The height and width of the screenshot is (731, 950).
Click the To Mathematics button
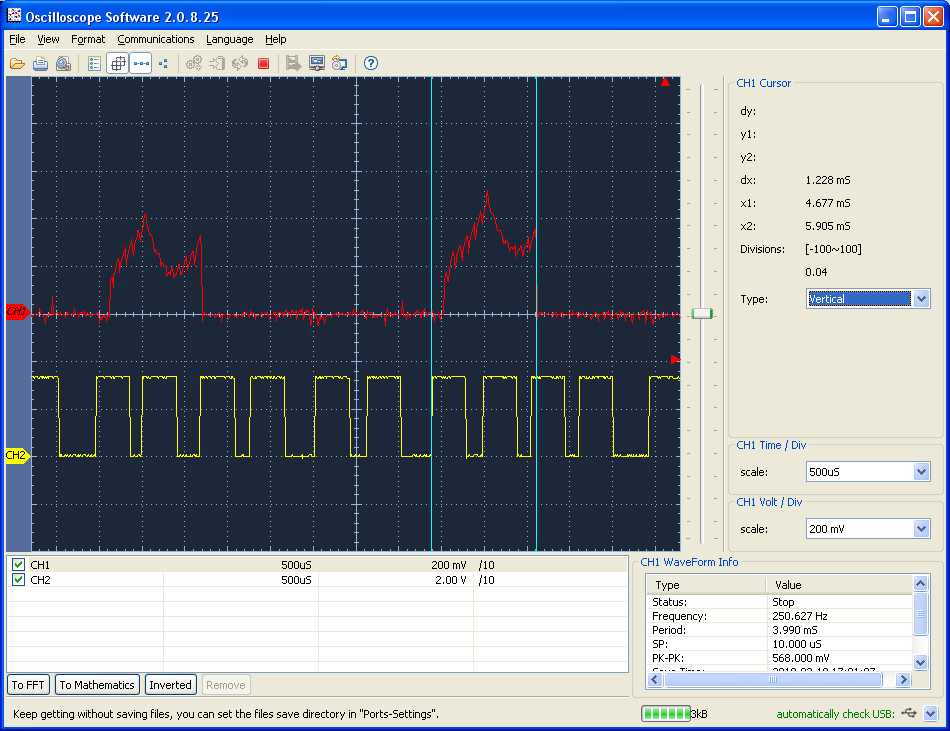pos(97,685)
